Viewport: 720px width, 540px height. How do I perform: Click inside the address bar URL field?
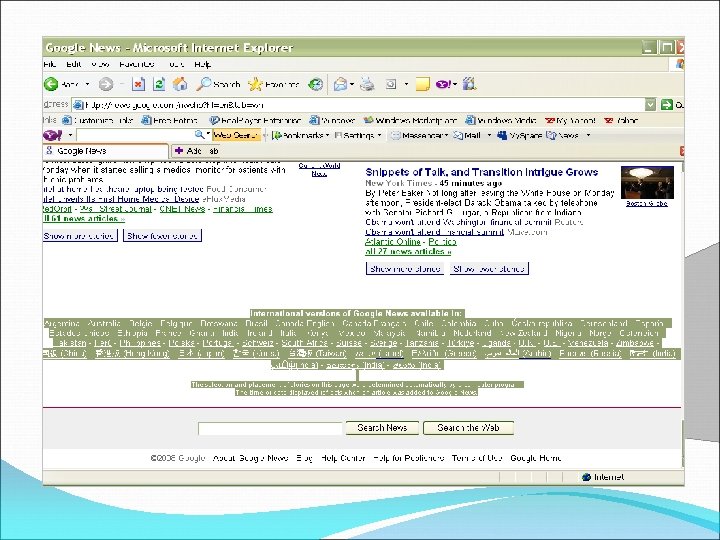[x=363, y=105]
